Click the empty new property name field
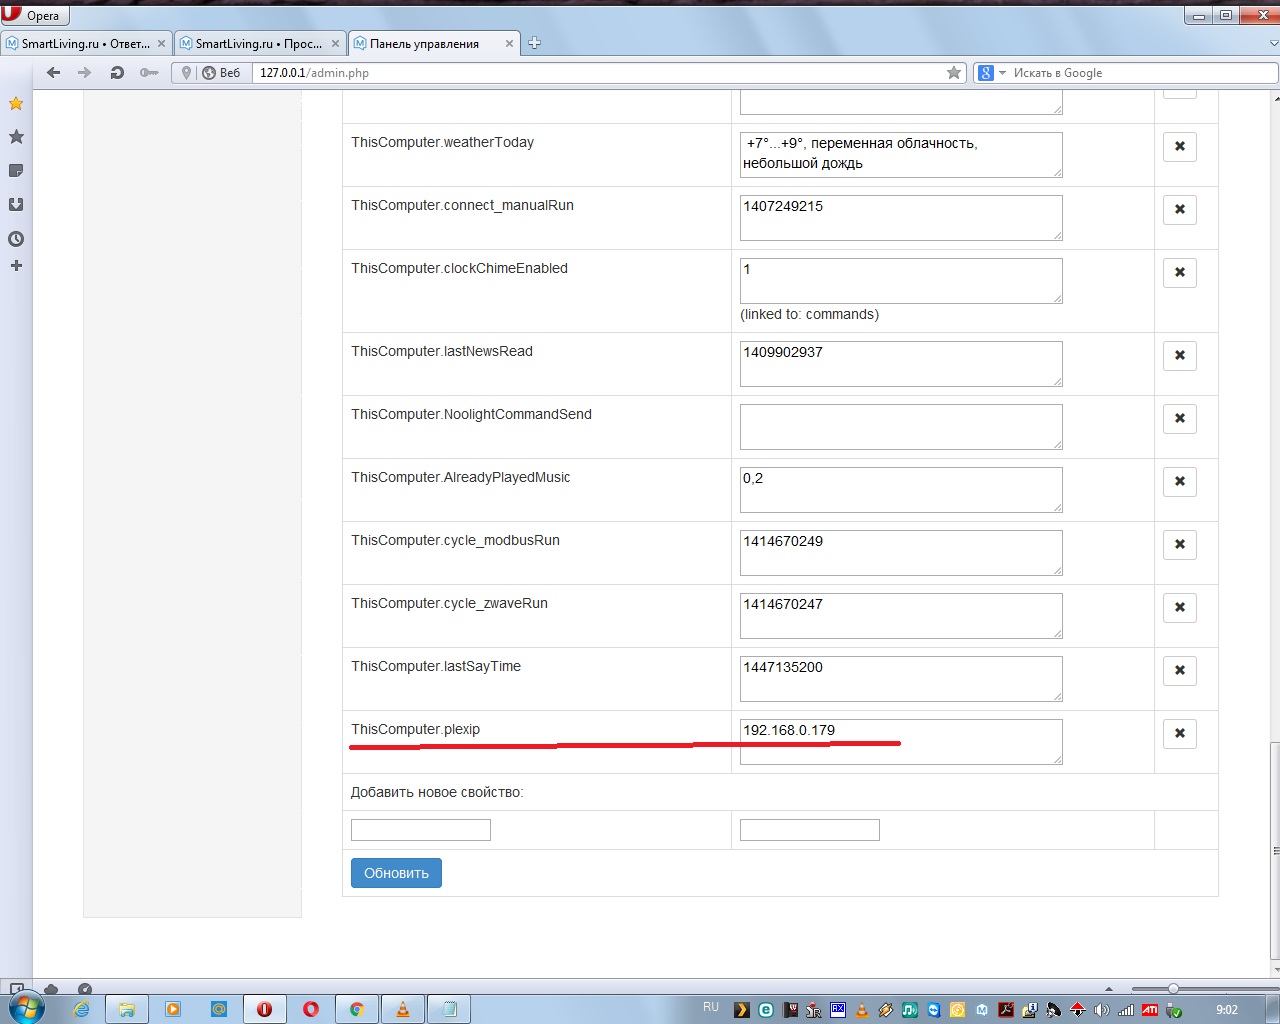 [420, 829]
